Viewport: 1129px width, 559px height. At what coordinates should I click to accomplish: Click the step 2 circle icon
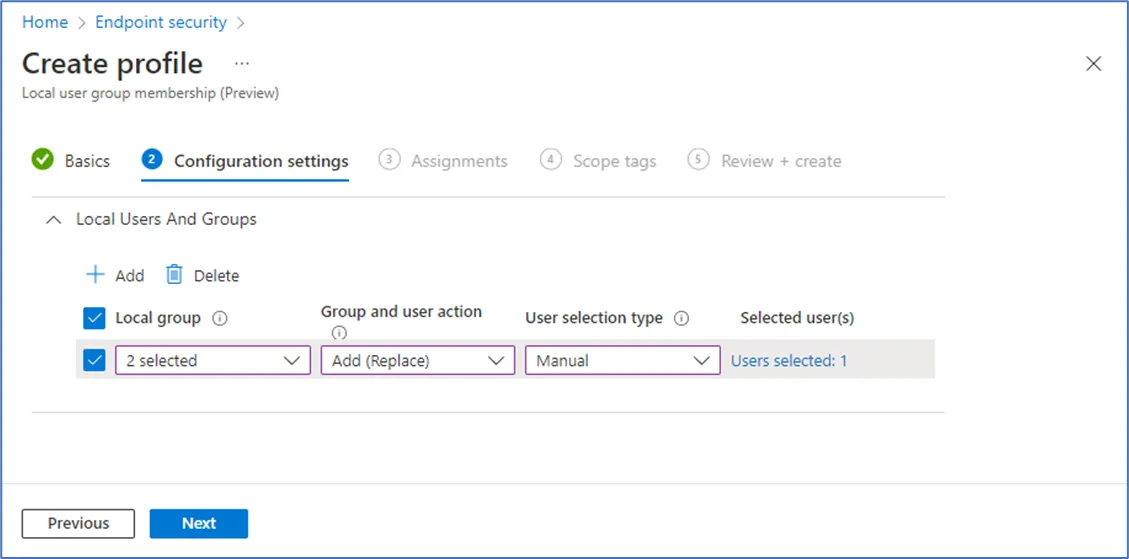point(152,159)
